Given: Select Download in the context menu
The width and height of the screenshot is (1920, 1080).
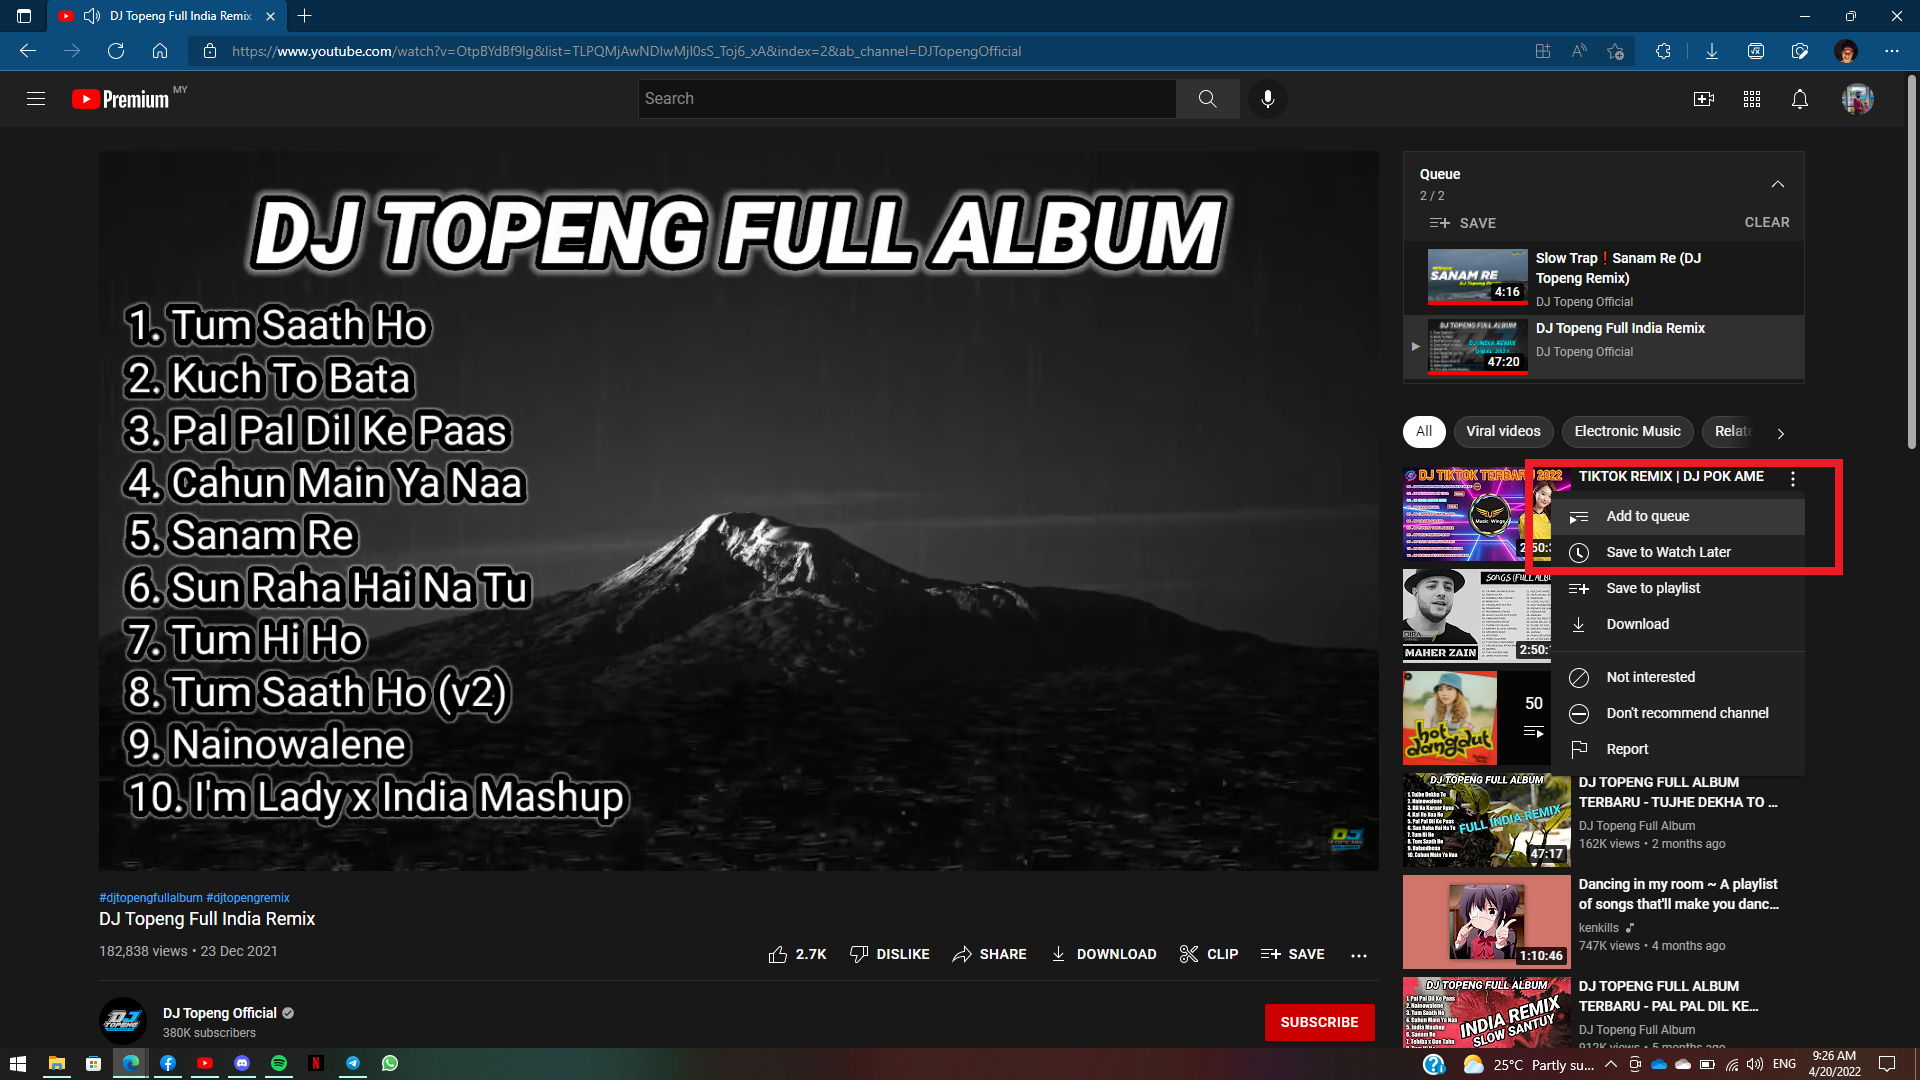Looking at the screenshot, I should [x=1678, y=624].
